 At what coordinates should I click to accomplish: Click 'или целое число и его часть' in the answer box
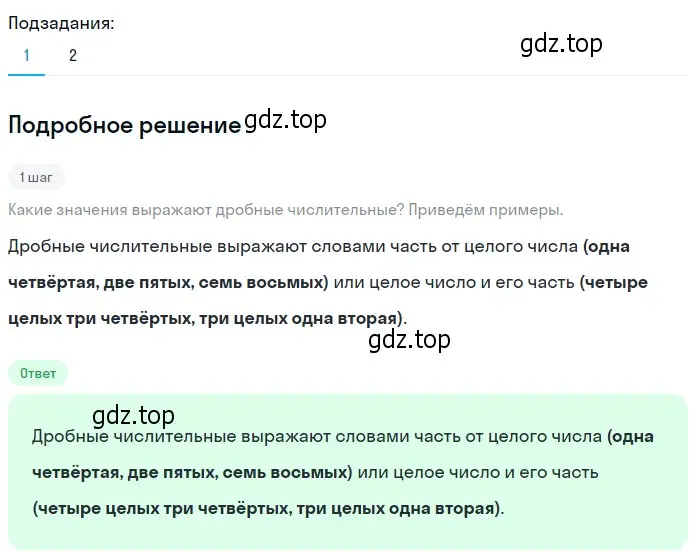(478, 473)
